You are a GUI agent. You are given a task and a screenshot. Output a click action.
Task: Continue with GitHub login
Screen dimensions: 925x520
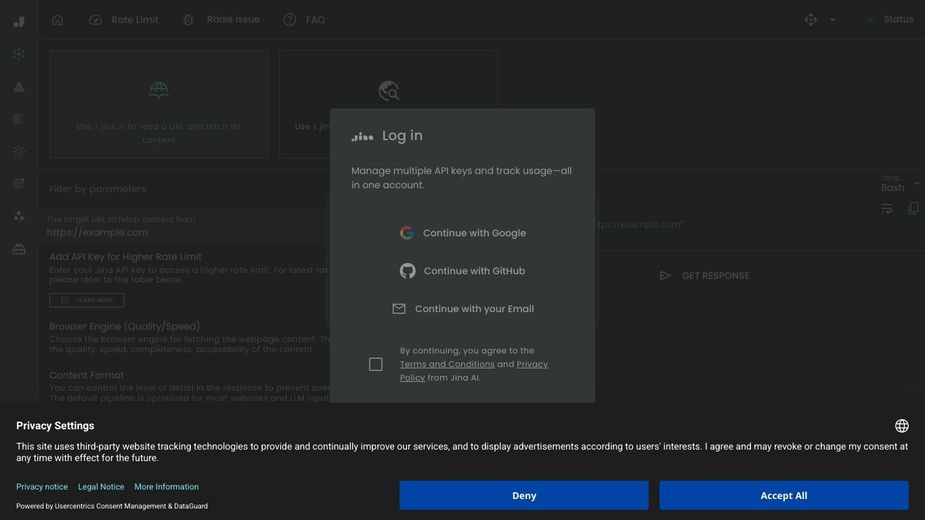[x=463, y=271]
